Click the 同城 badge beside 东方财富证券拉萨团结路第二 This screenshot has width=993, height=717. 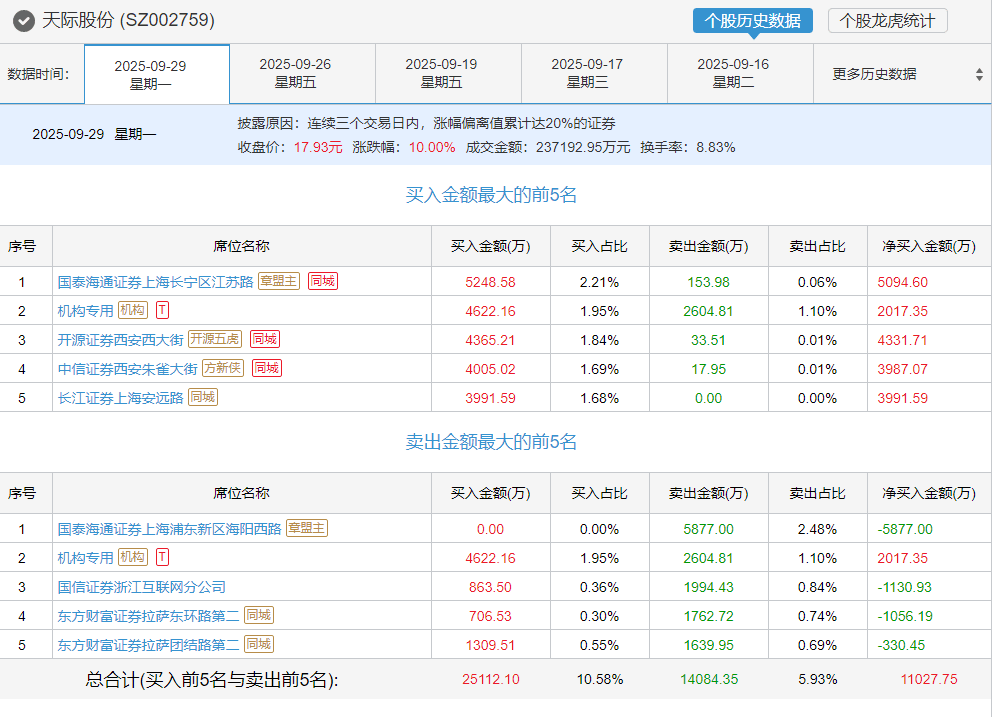click(258, 644)
